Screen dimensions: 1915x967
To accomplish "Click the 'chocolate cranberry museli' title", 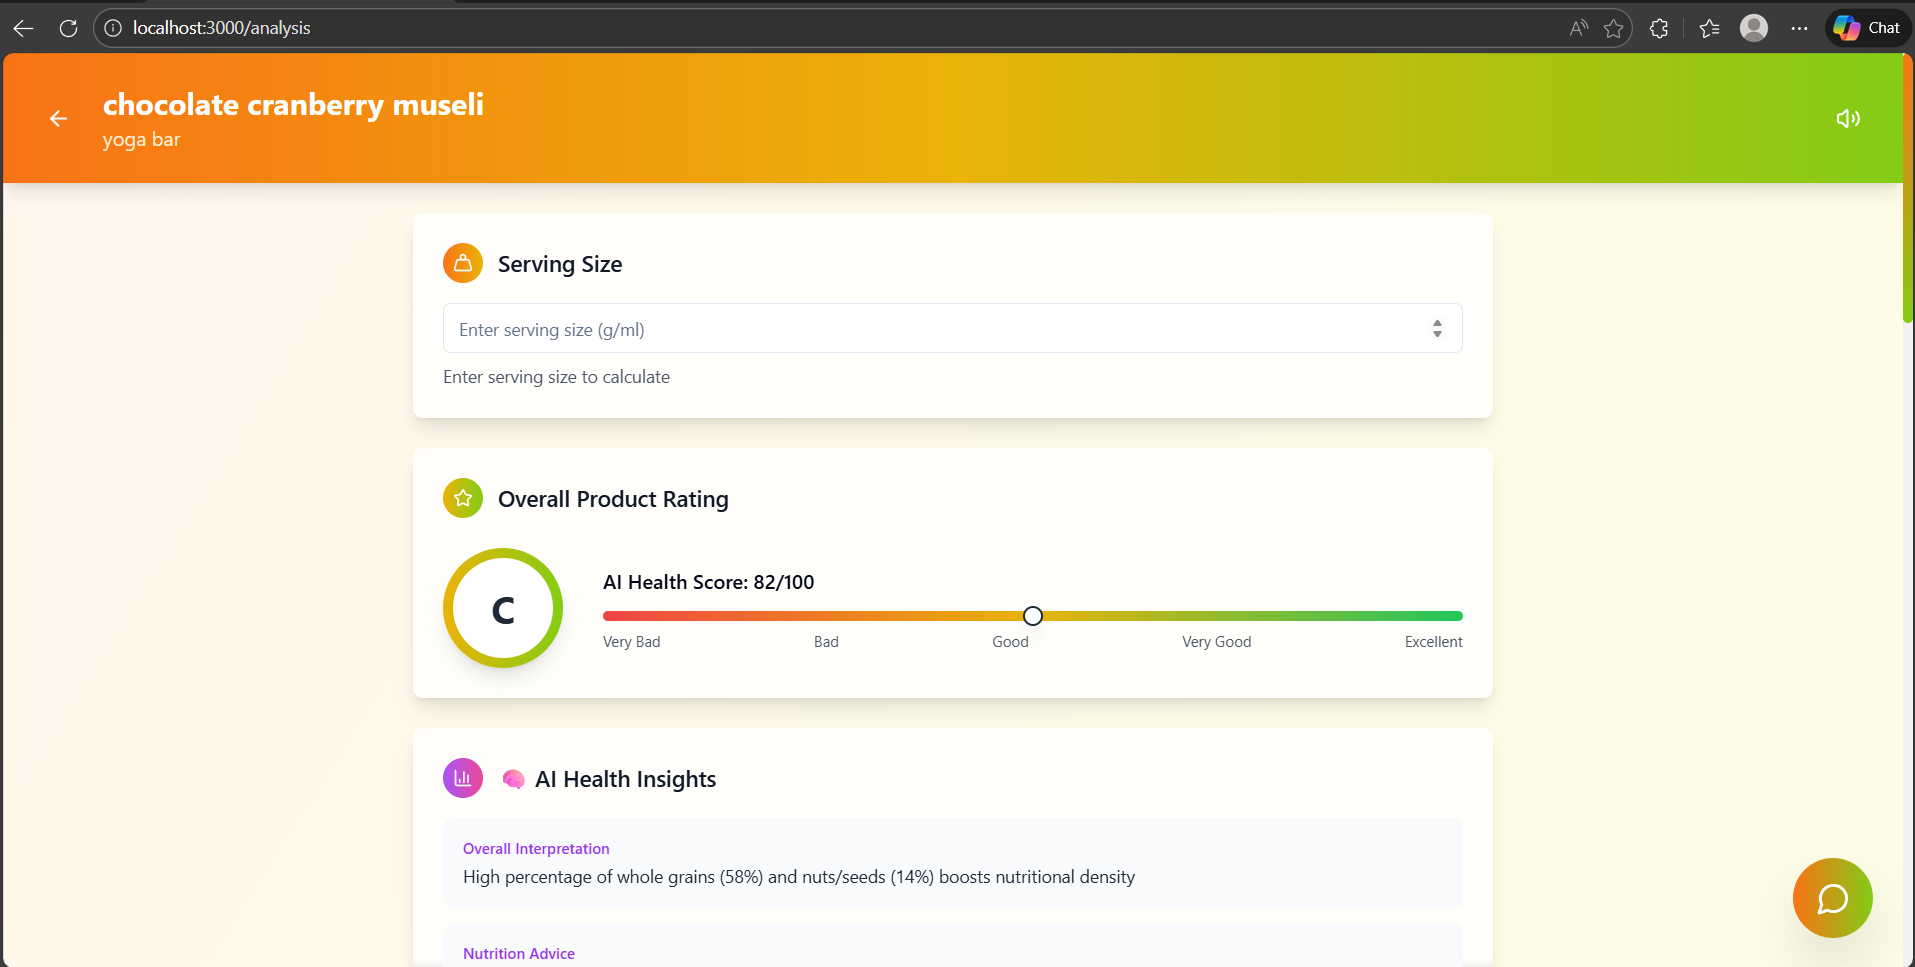I will point(293,104).
